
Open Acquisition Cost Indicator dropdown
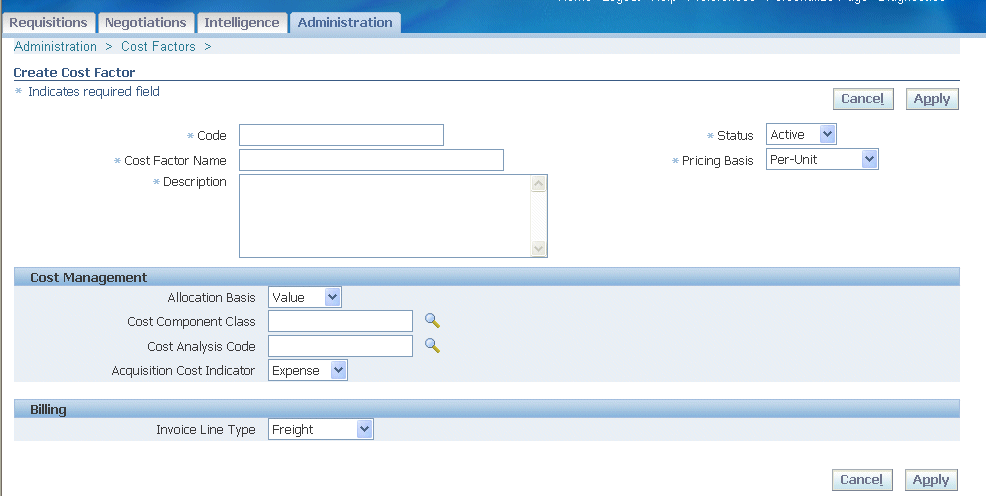point(307,370)
